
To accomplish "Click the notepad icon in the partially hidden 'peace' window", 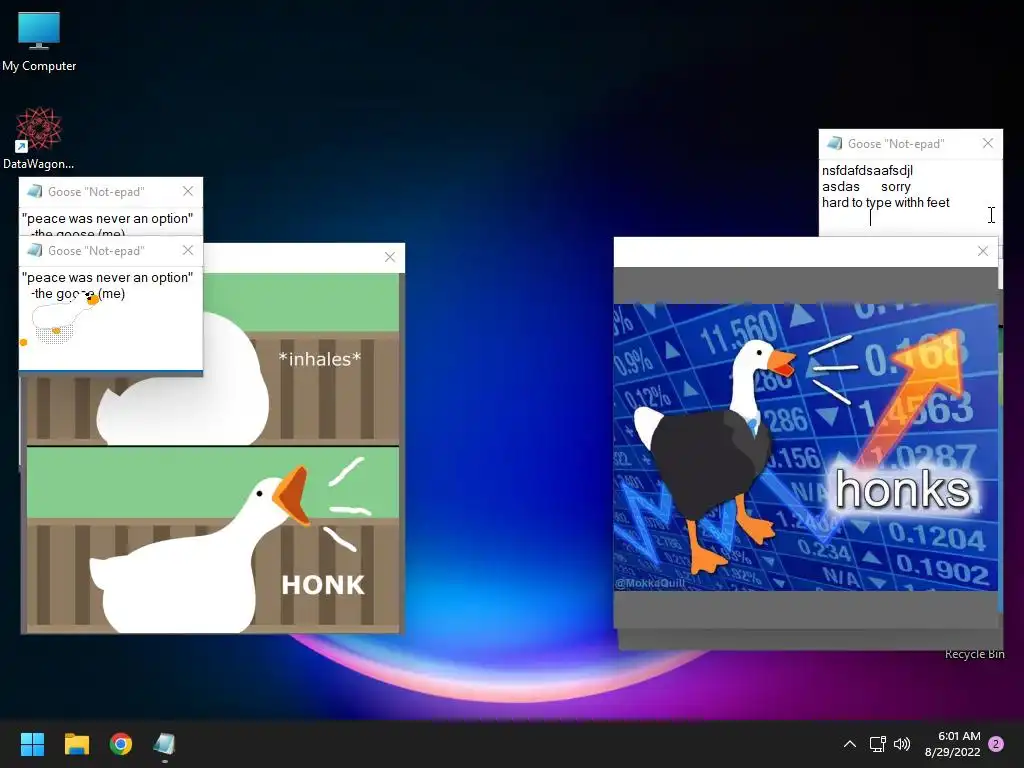I will tap(35, 191).
